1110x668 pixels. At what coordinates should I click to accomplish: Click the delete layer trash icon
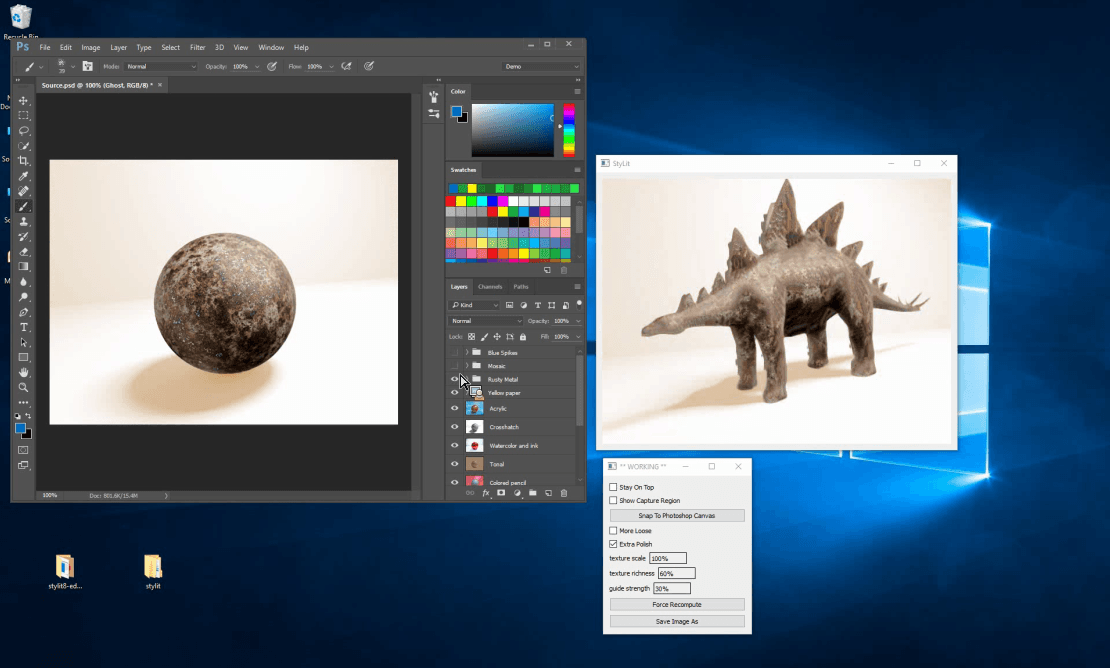click(564, 493)
